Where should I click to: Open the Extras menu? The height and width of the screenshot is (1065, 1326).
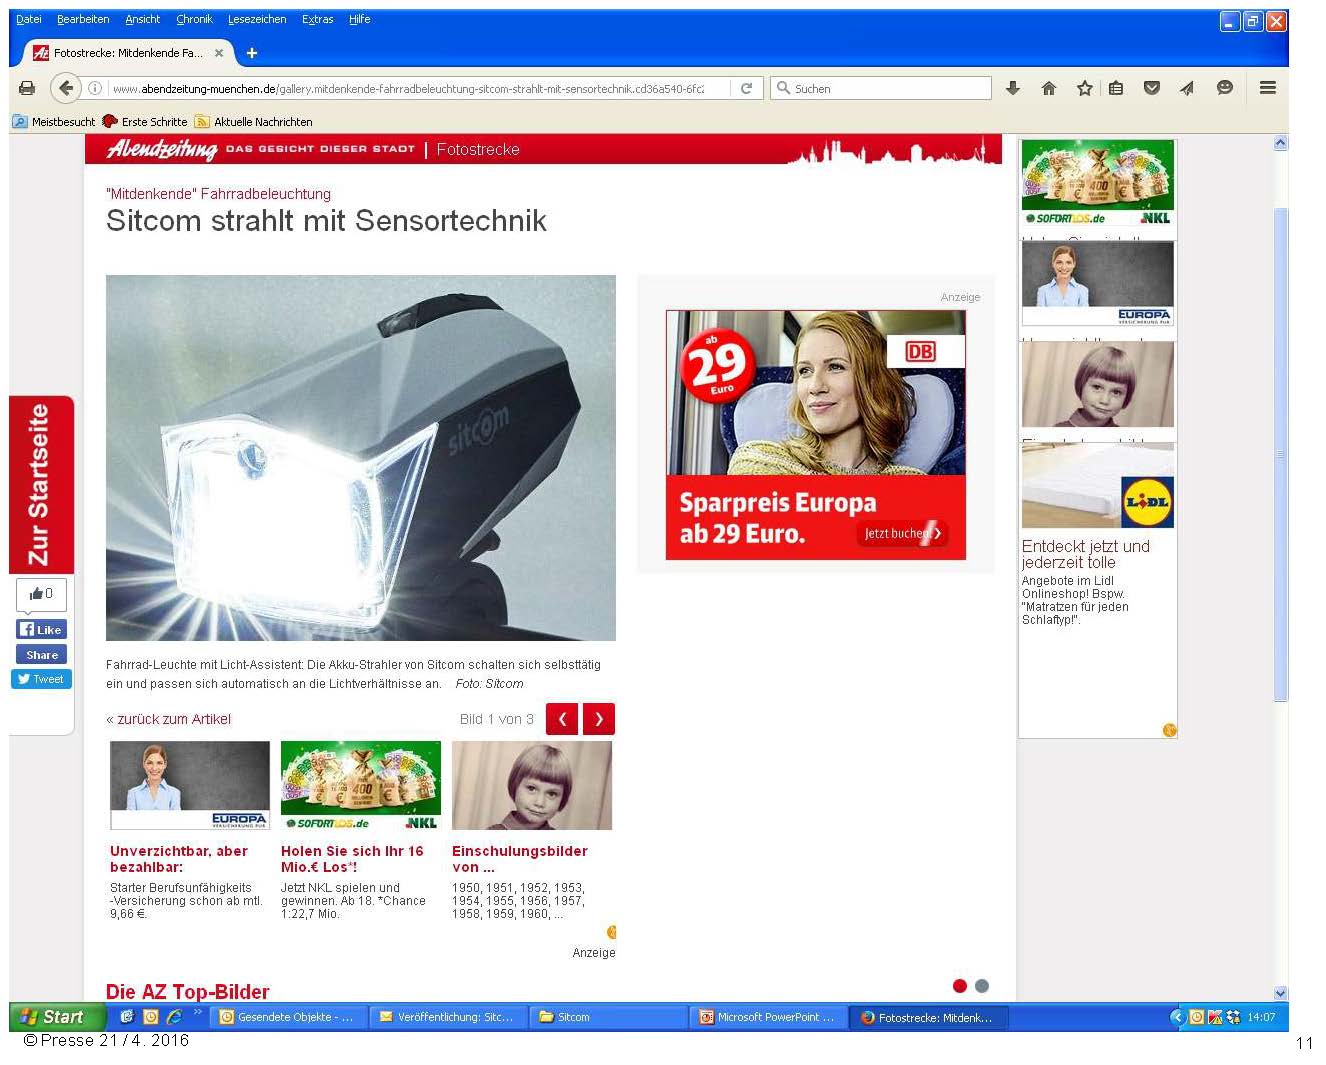pos(318,19)
